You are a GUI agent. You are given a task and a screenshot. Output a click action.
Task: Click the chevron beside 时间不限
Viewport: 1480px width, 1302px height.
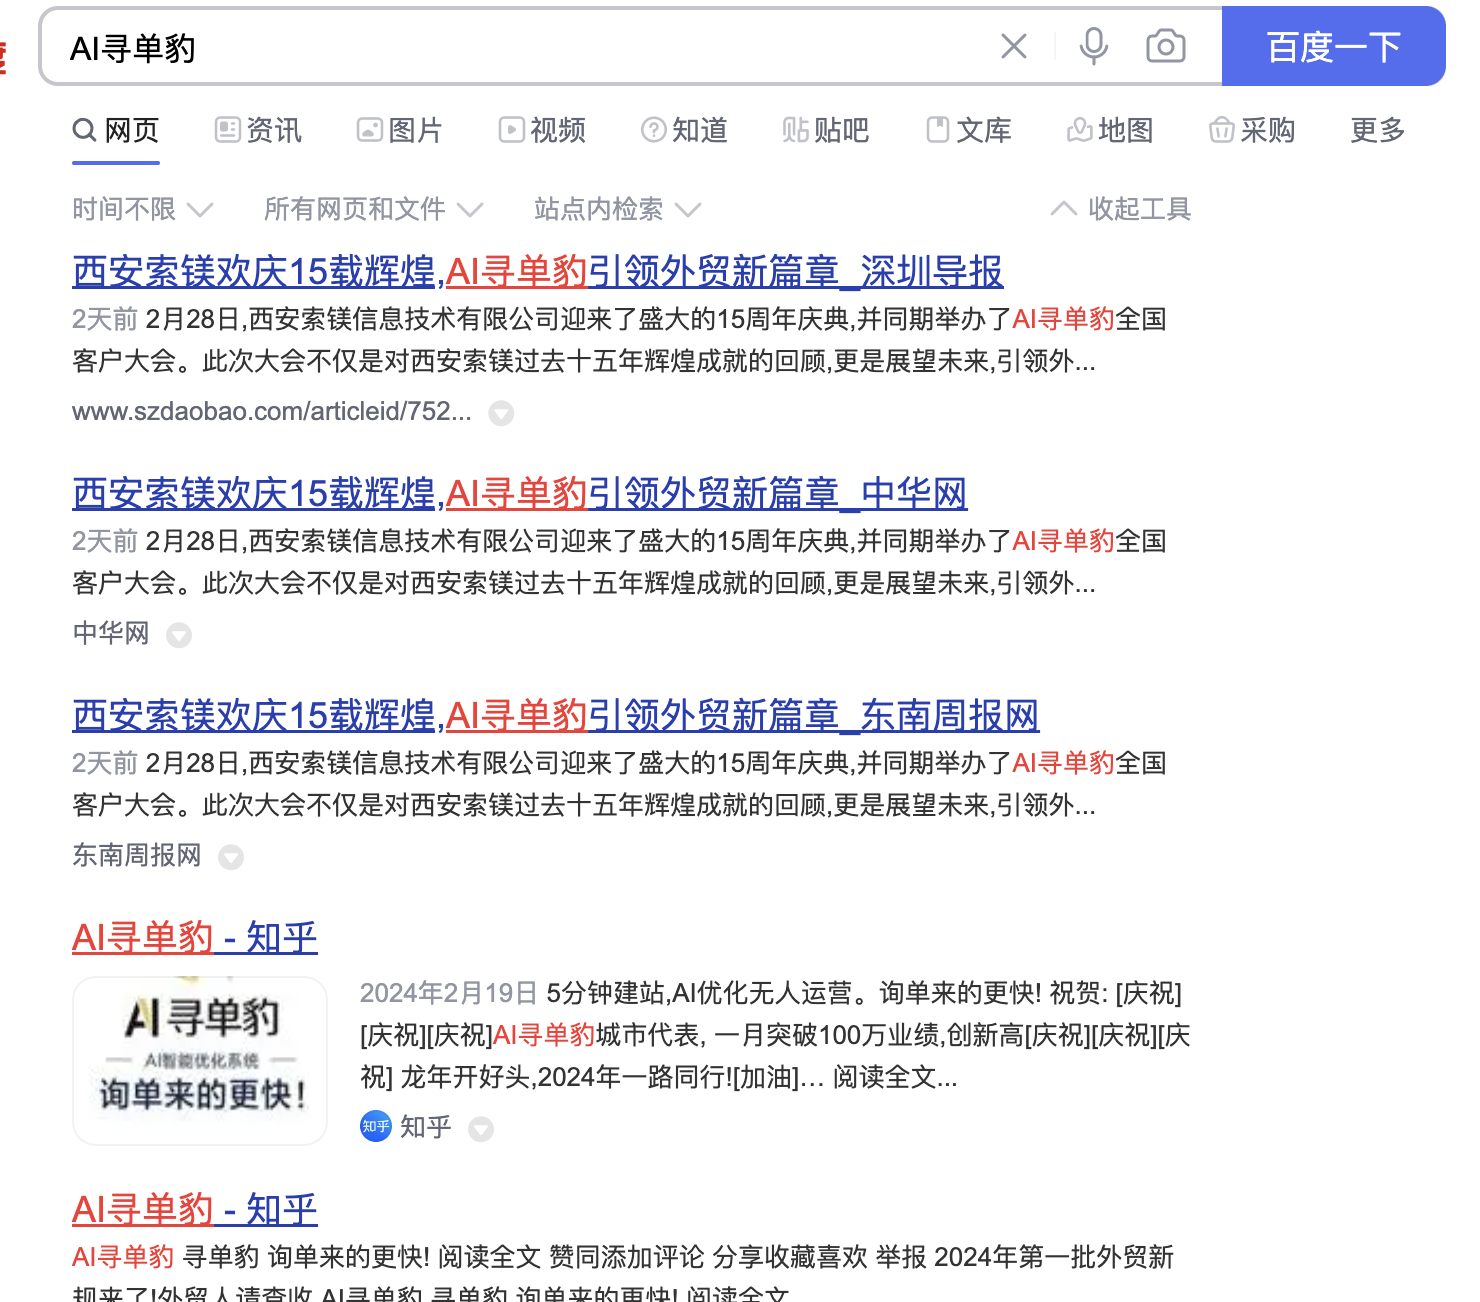pyautogui.click(x=200, y=210)
